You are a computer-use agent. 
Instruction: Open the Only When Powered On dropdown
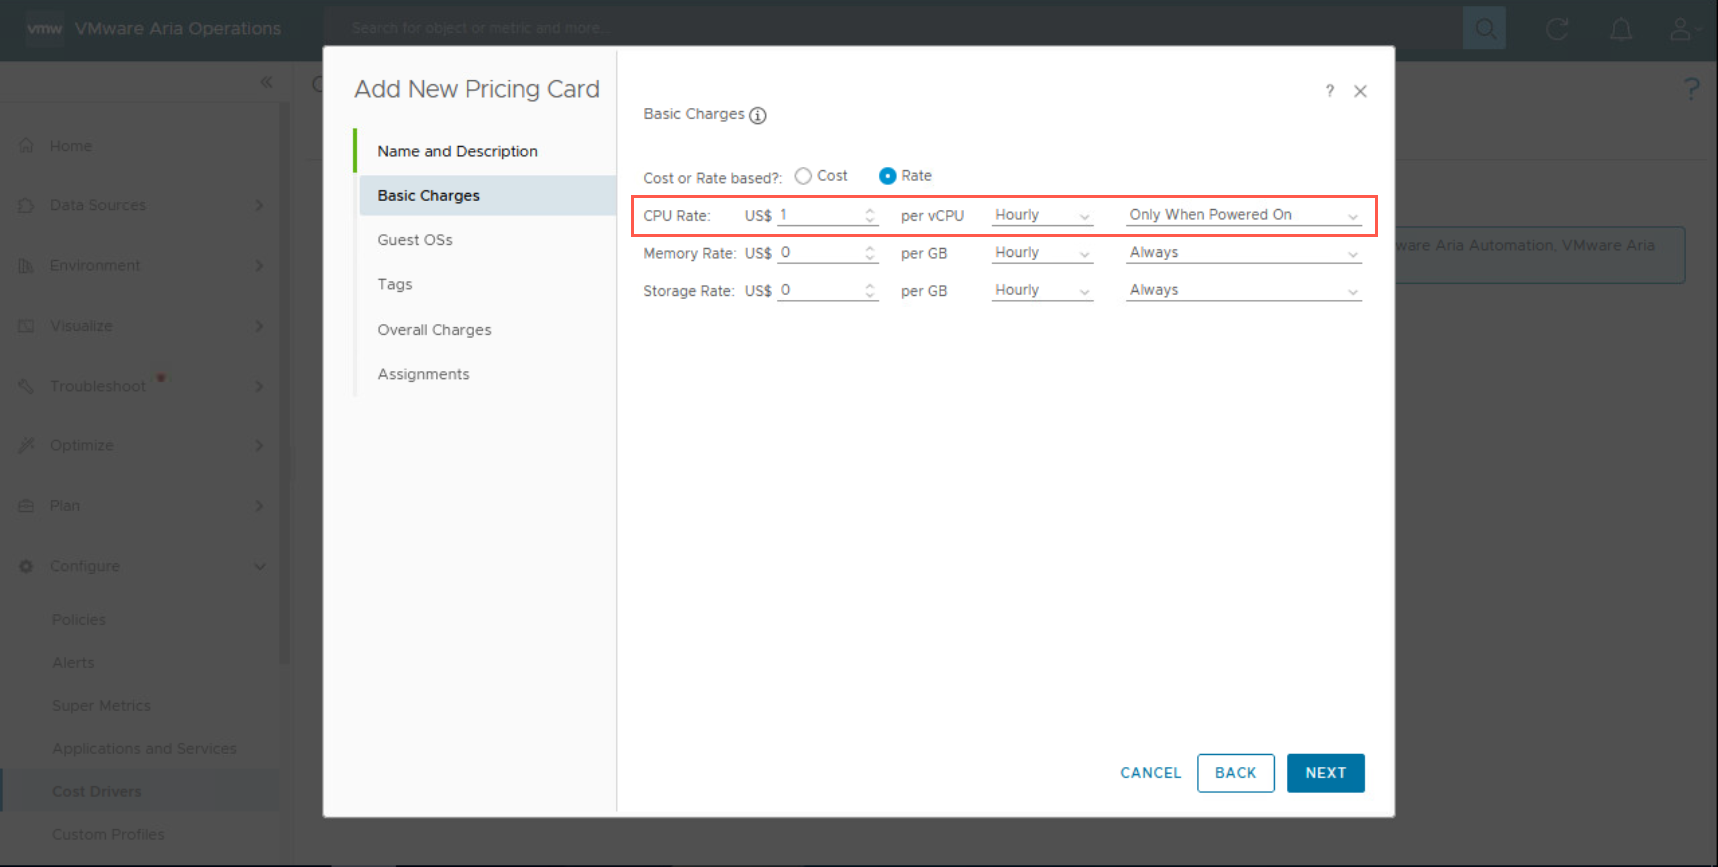pyautogui.click(x=1243, y=215)
